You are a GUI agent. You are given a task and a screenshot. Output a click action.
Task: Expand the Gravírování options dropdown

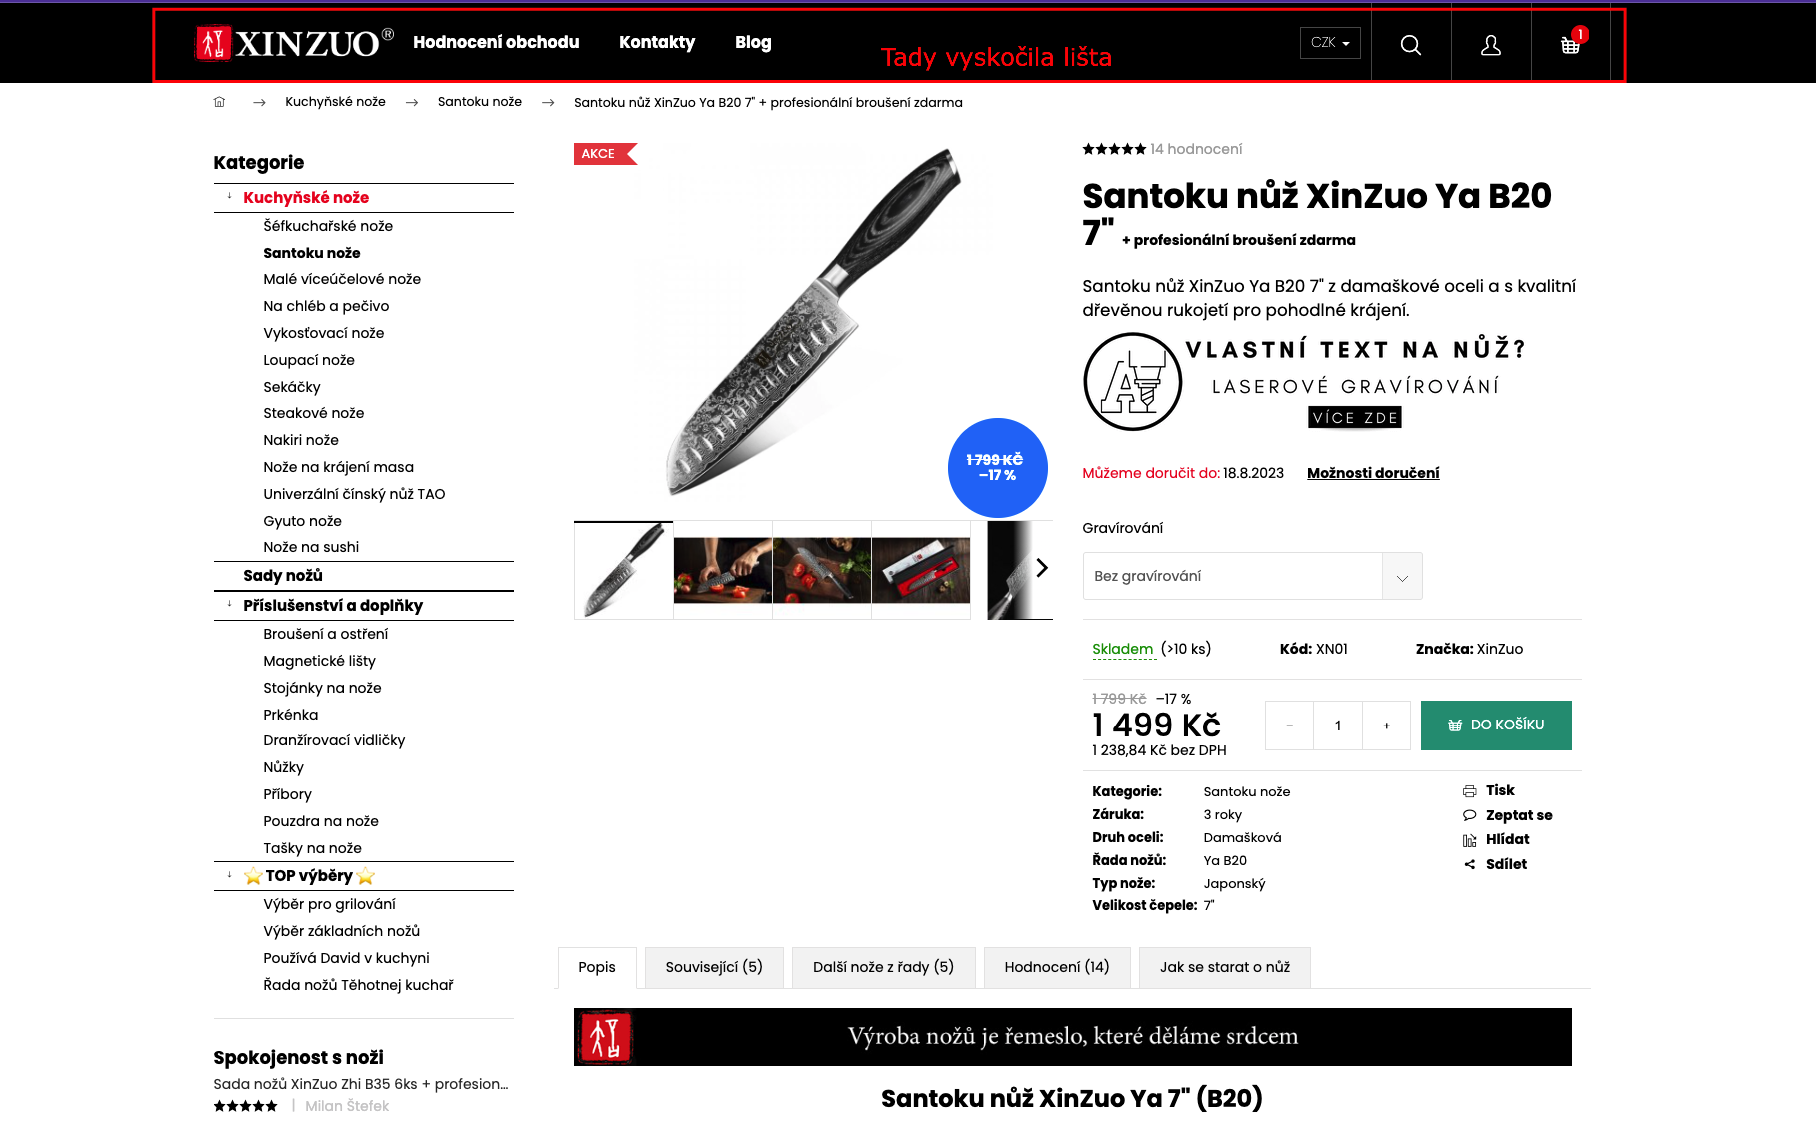(x=1252, y=576)
